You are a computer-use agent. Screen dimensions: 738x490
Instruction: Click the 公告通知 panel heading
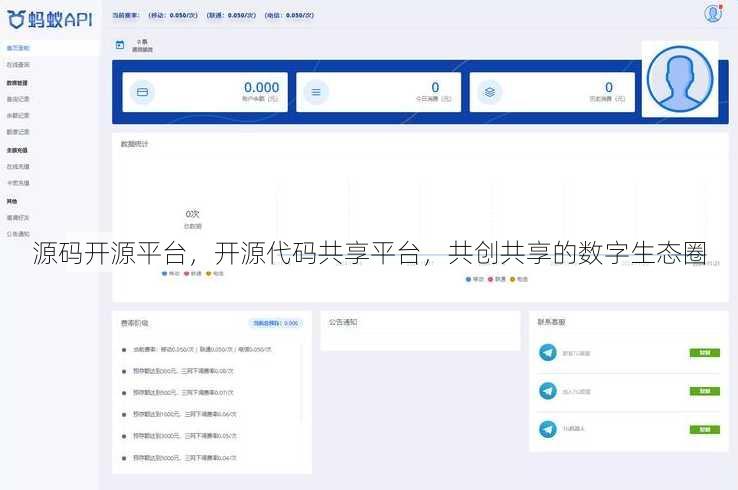(x=343, y=322)
